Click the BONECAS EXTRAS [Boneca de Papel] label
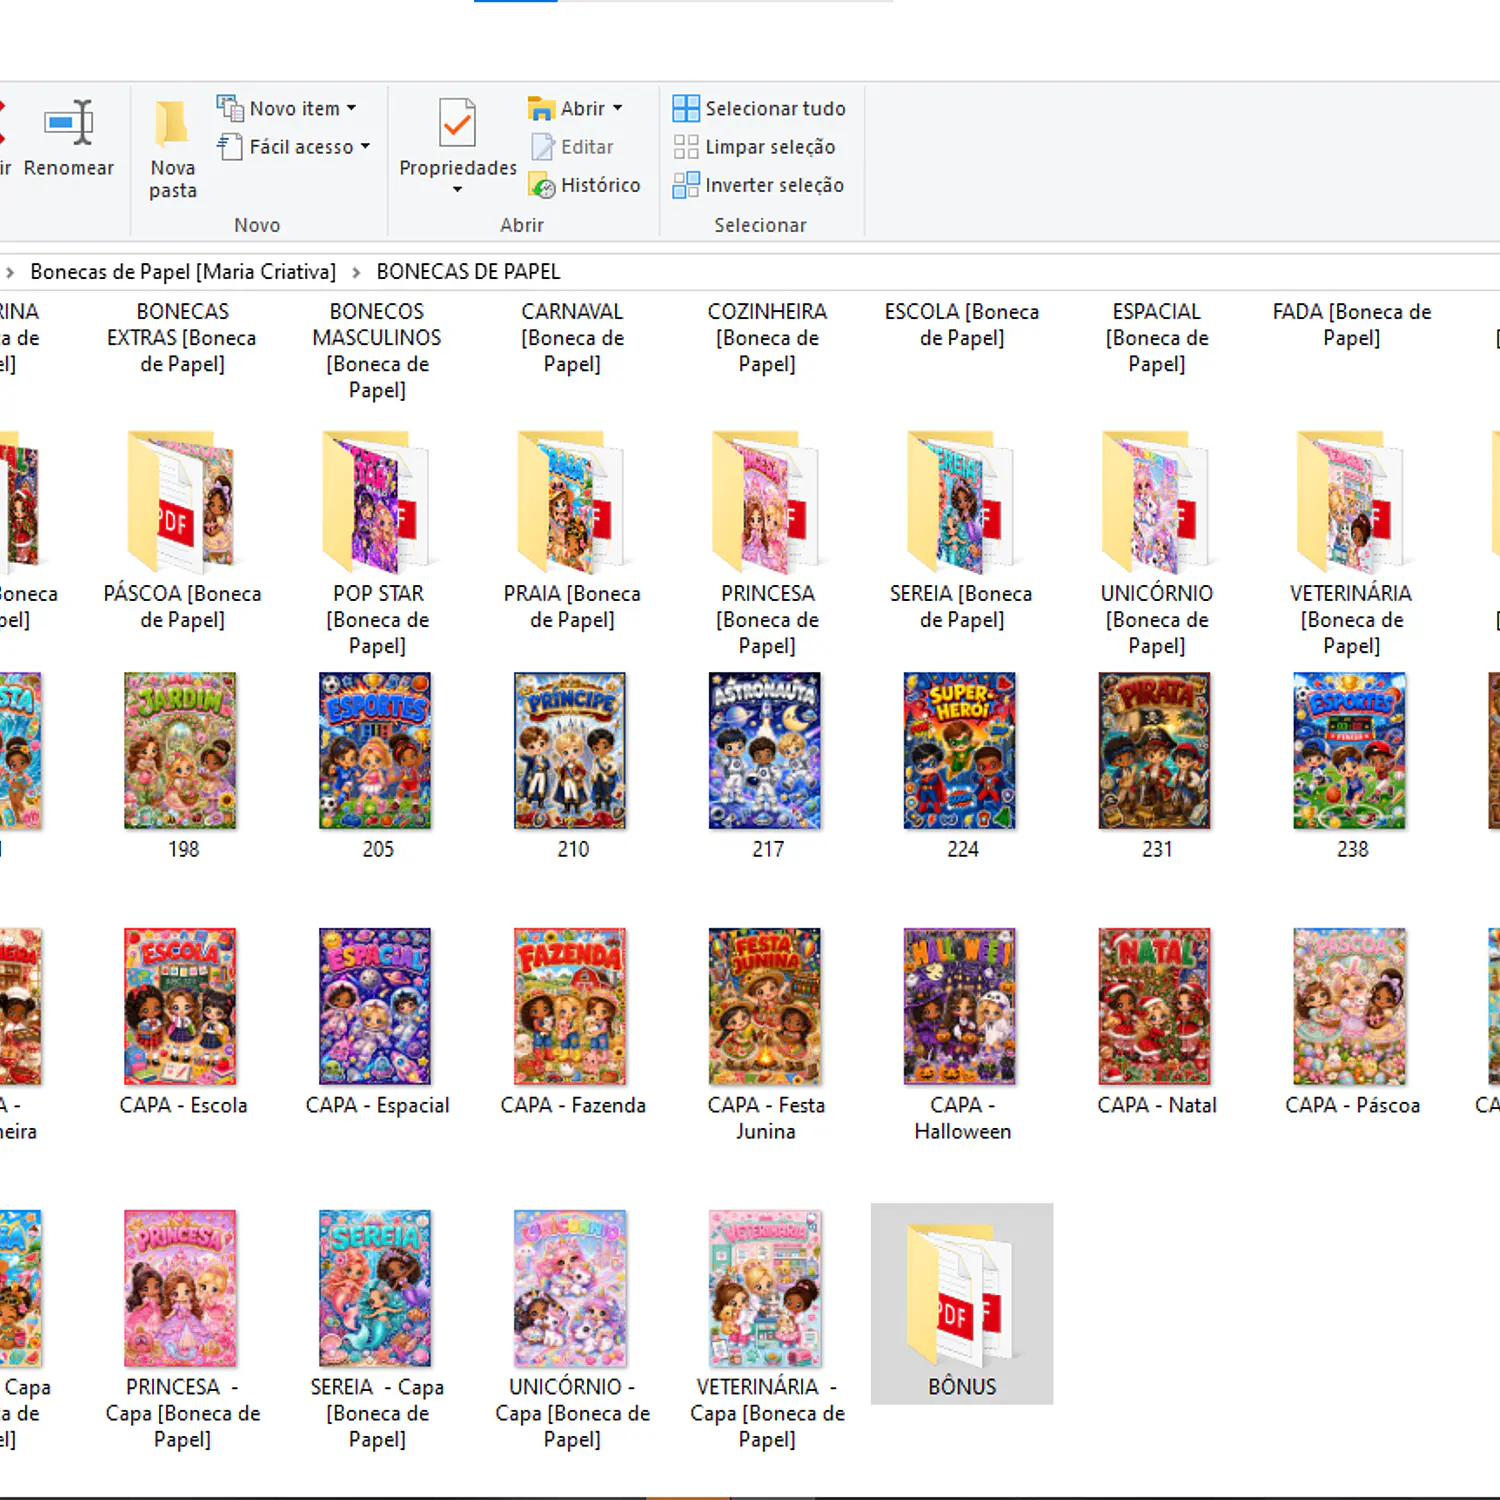Viewport: 1500px width, 1500px height. (x=182, y=338)
